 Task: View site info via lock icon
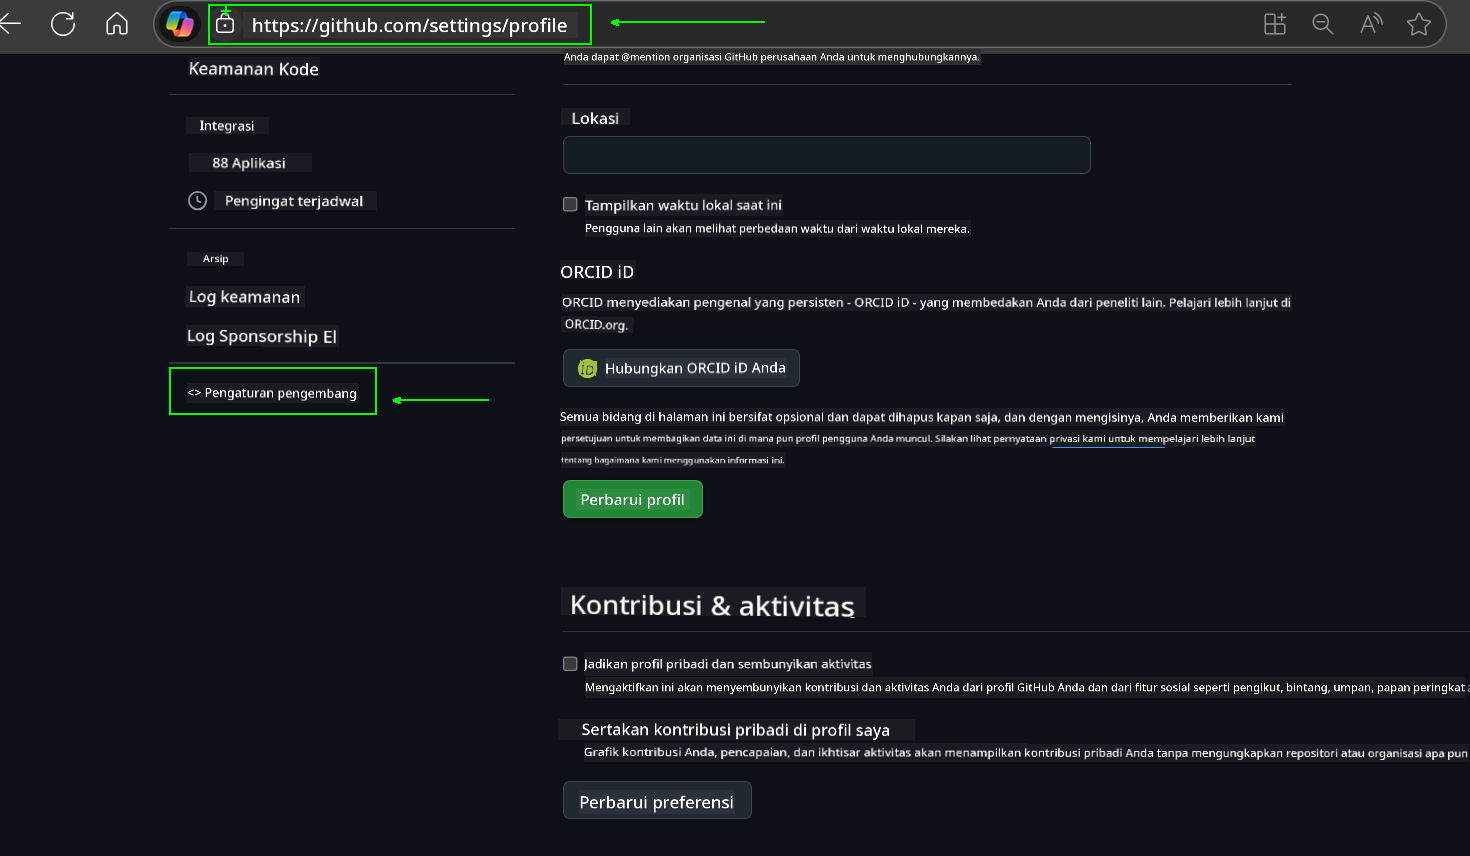(x=225, y=23)
